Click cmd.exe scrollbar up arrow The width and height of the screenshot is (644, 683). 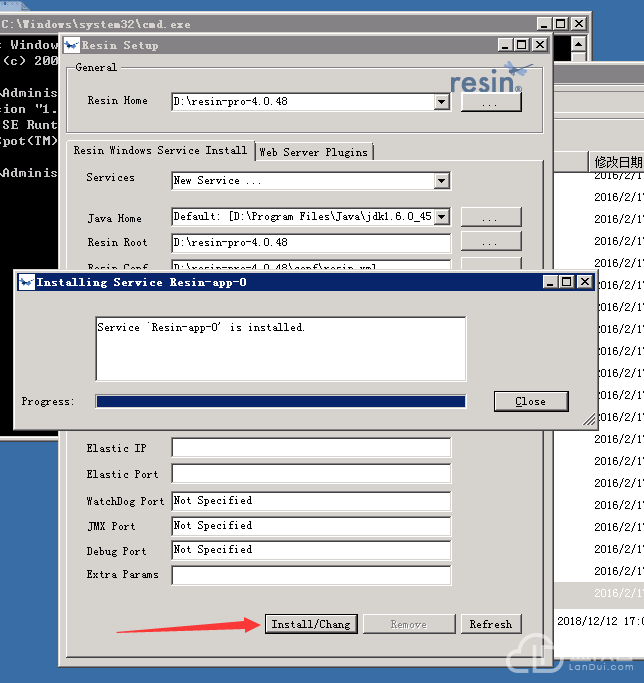[x=578, y=44]
